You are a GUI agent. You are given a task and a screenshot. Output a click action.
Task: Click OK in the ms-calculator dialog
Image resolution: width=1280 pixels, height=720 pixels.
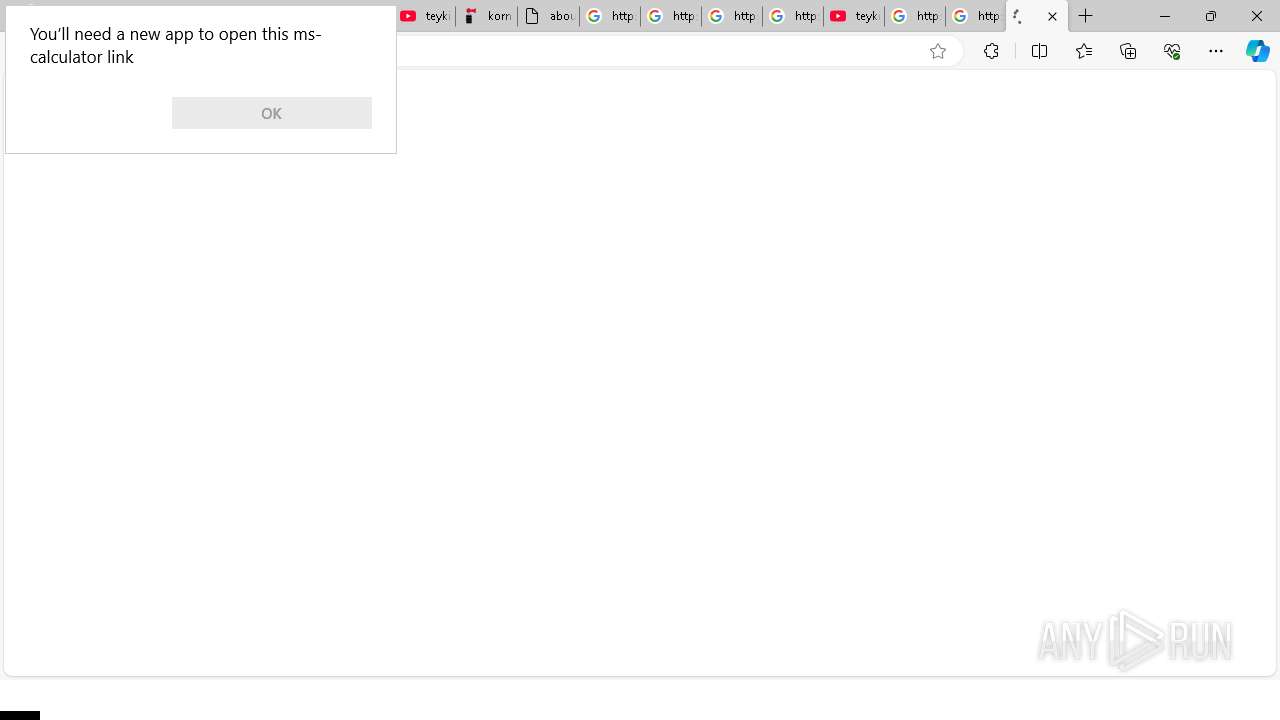[271, 113]
